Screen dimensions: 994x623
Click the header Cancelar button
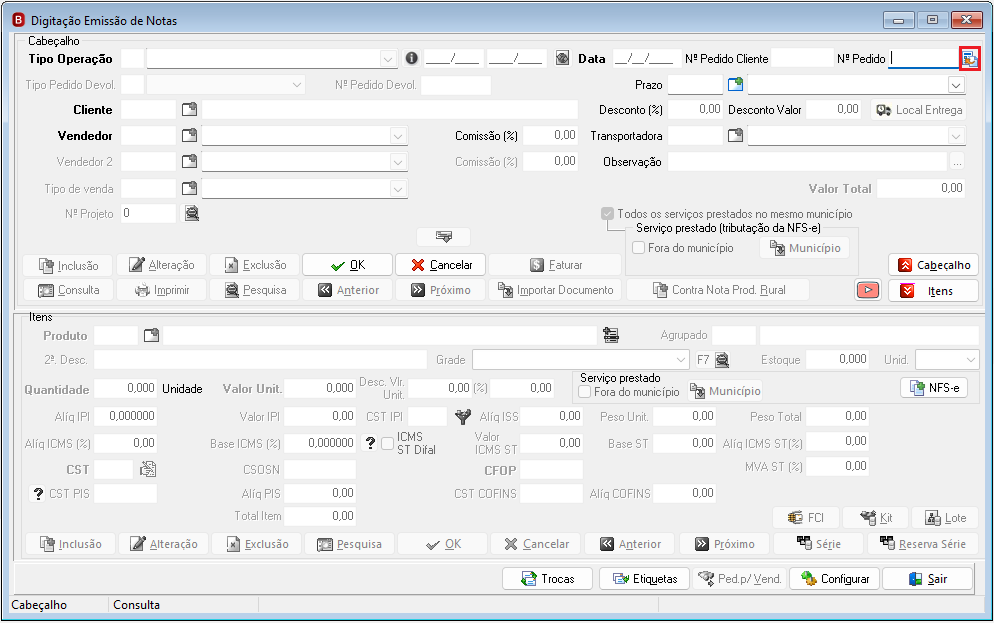click(441, 265)
